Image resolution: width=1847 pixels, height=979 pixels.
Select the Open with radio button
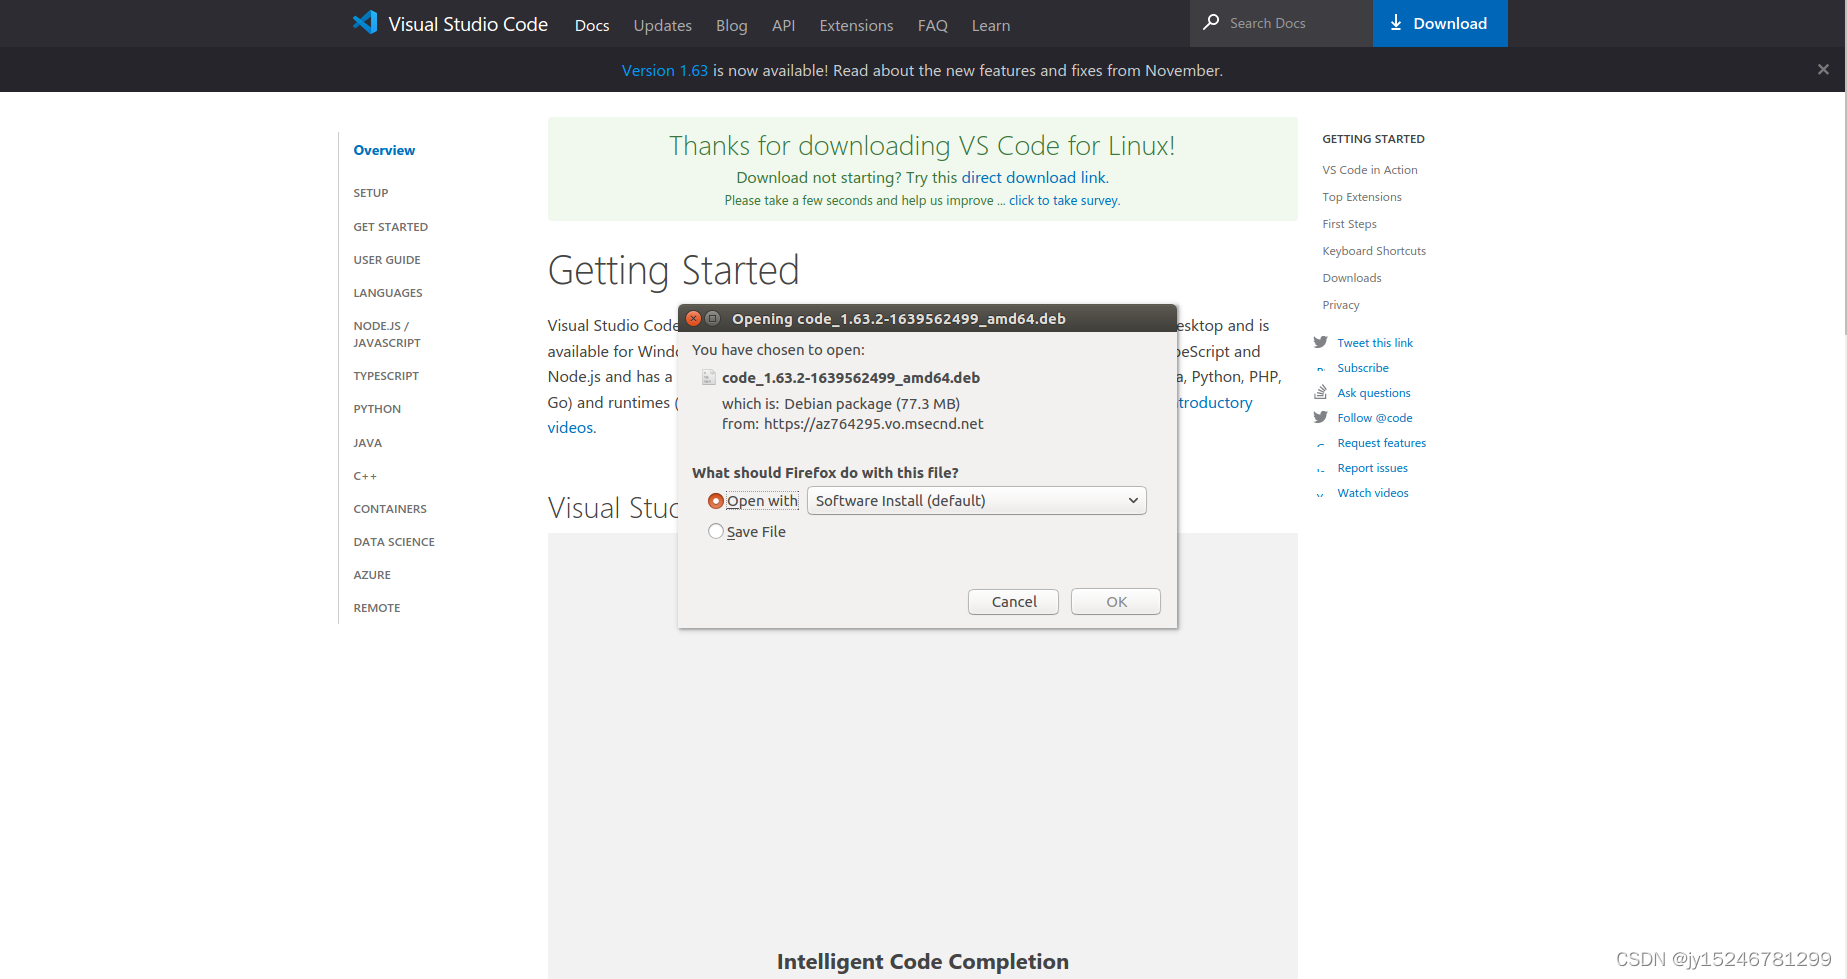click(x=715, y=501)
